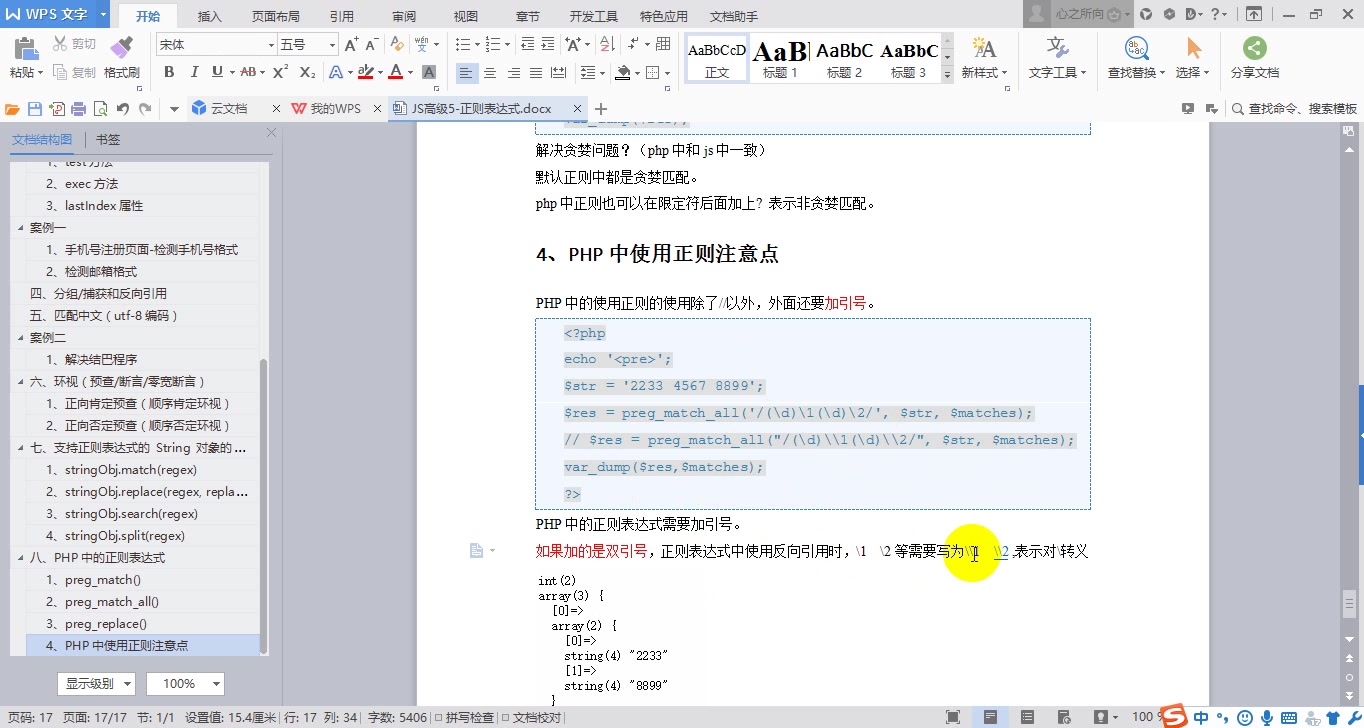Switch to web layout view in status bar
1364x728 pixels.
tap(1064, 717)
